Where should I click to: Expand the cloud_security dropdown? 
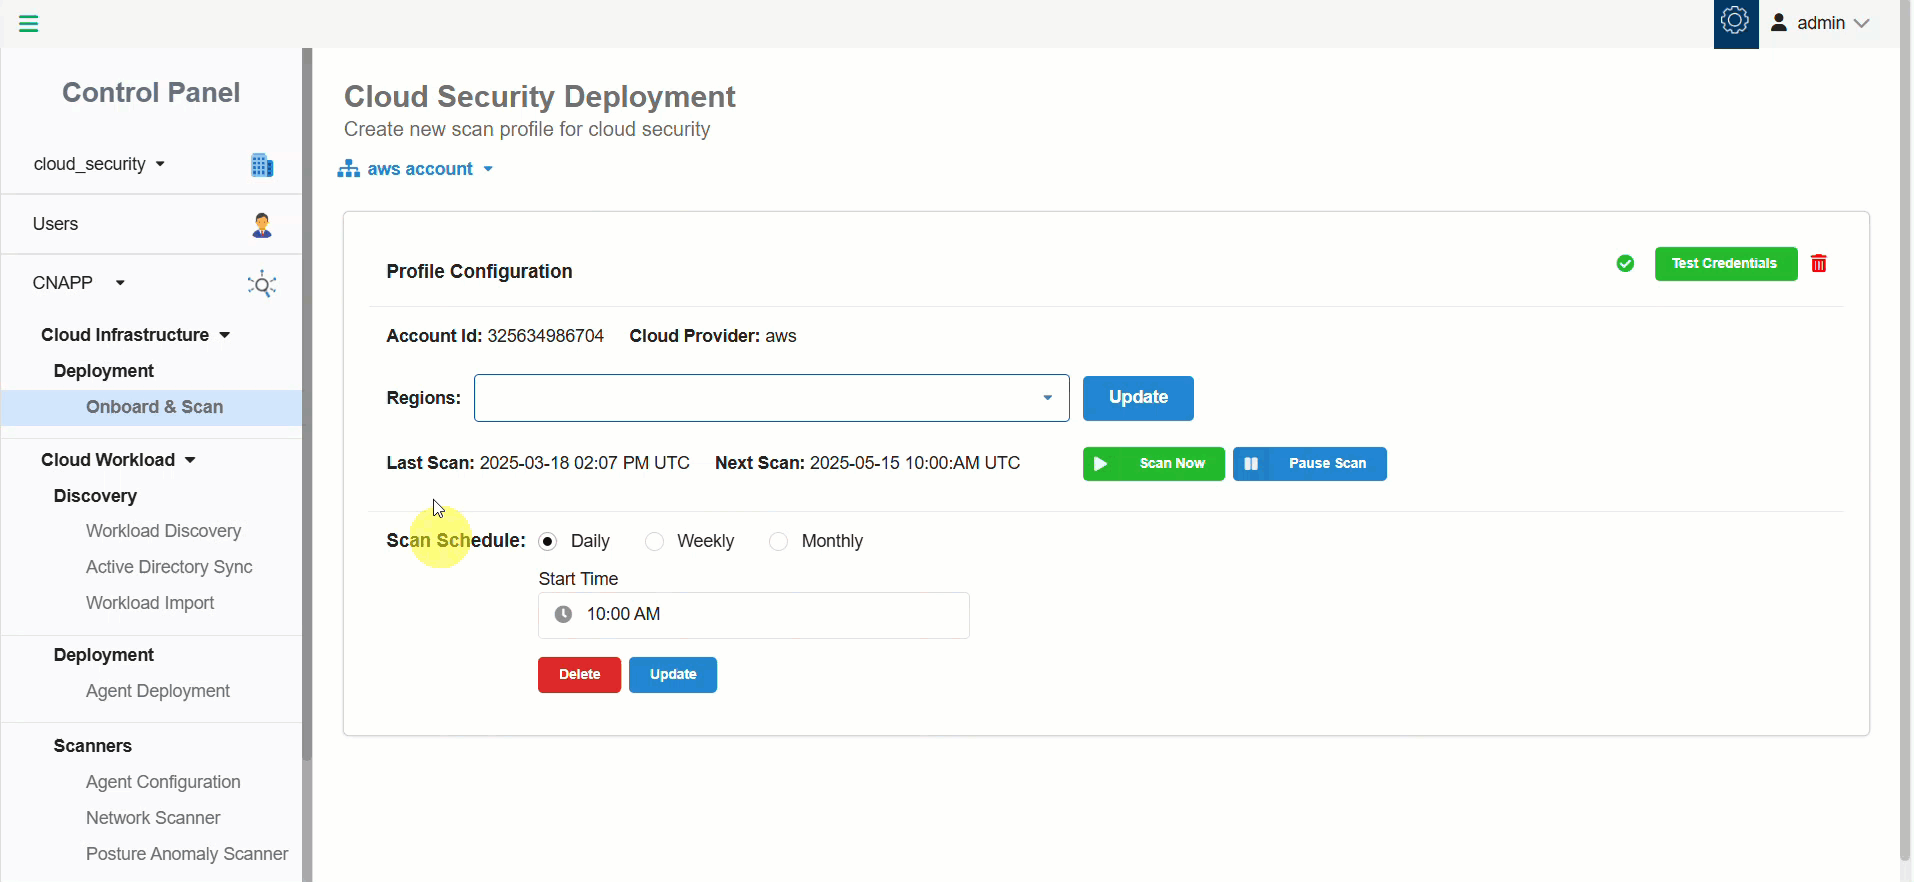[x=160, y=164]
